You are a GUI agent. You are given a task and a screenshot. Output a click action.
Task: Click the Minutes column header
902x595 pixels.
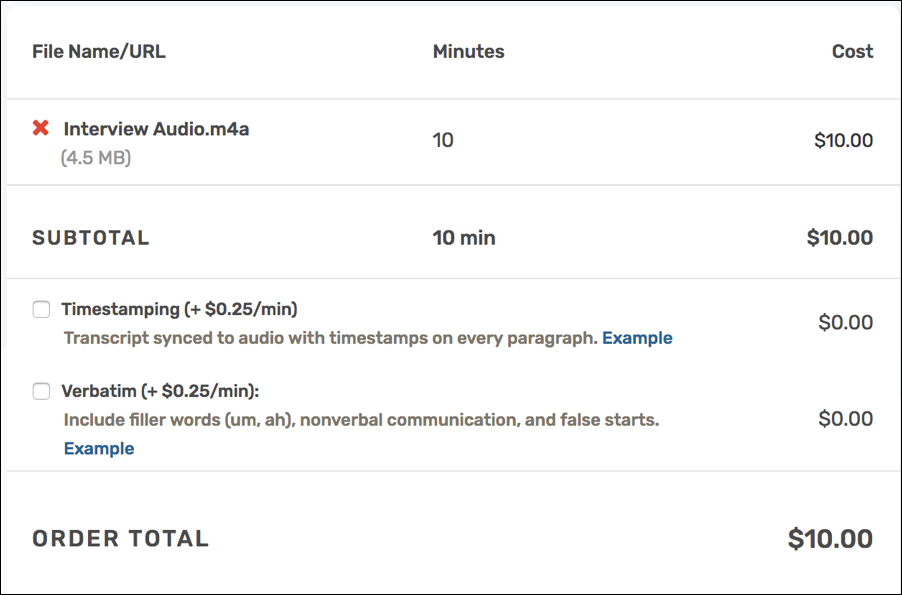click(x=468, y=51)
